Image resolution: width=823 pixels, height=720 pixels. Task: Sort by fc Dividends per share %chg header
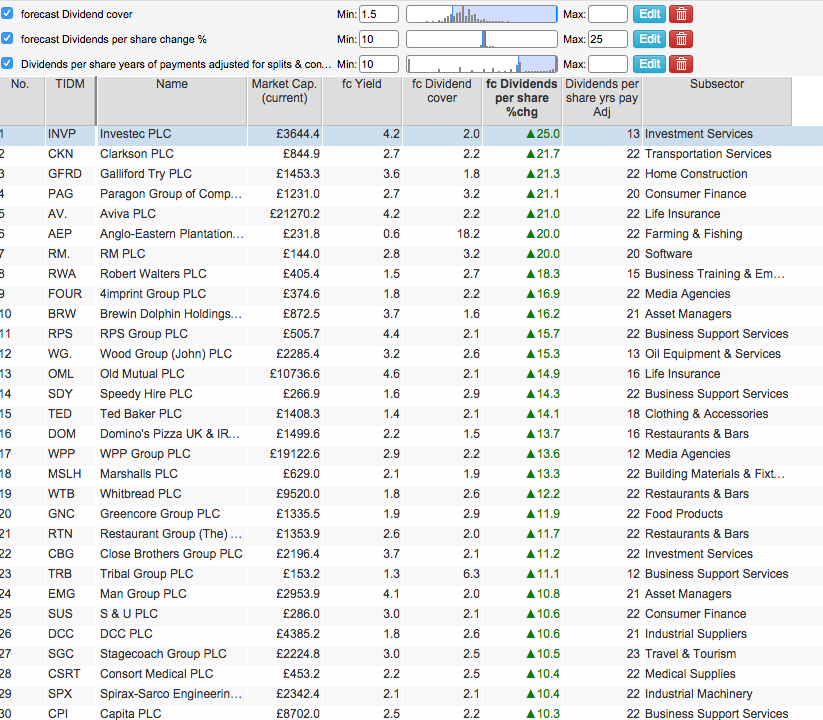coord(522,101)
